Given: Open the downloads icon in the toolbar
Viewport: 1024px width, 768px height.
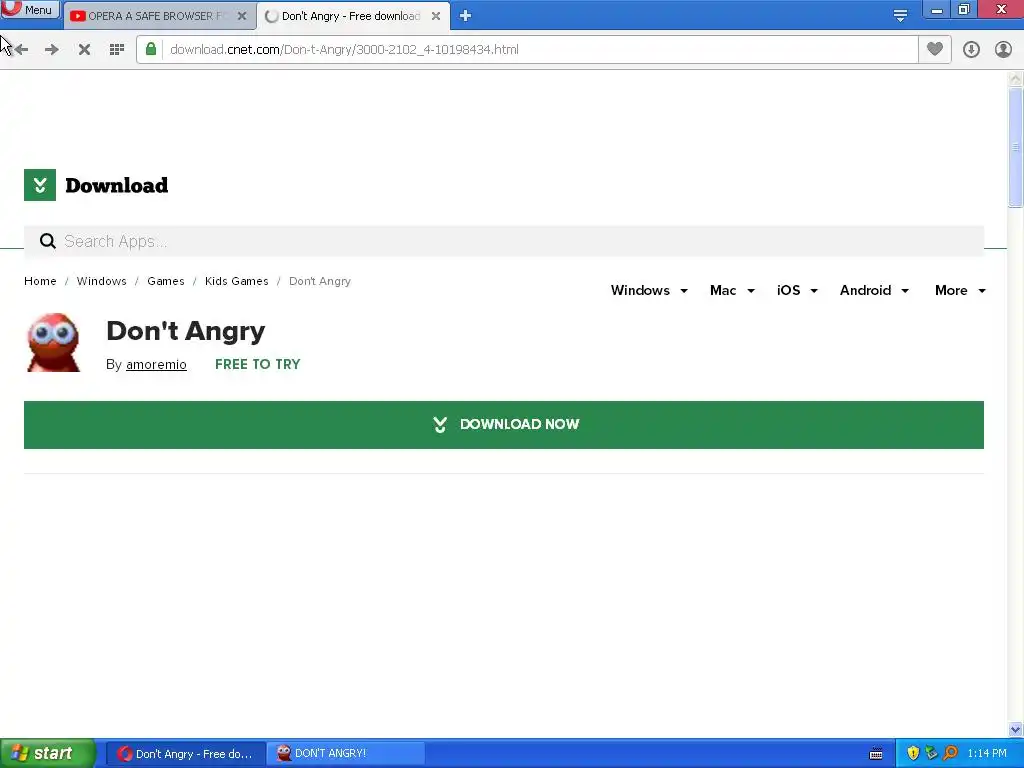Looking at the screenshot, I should click(971, 50).
